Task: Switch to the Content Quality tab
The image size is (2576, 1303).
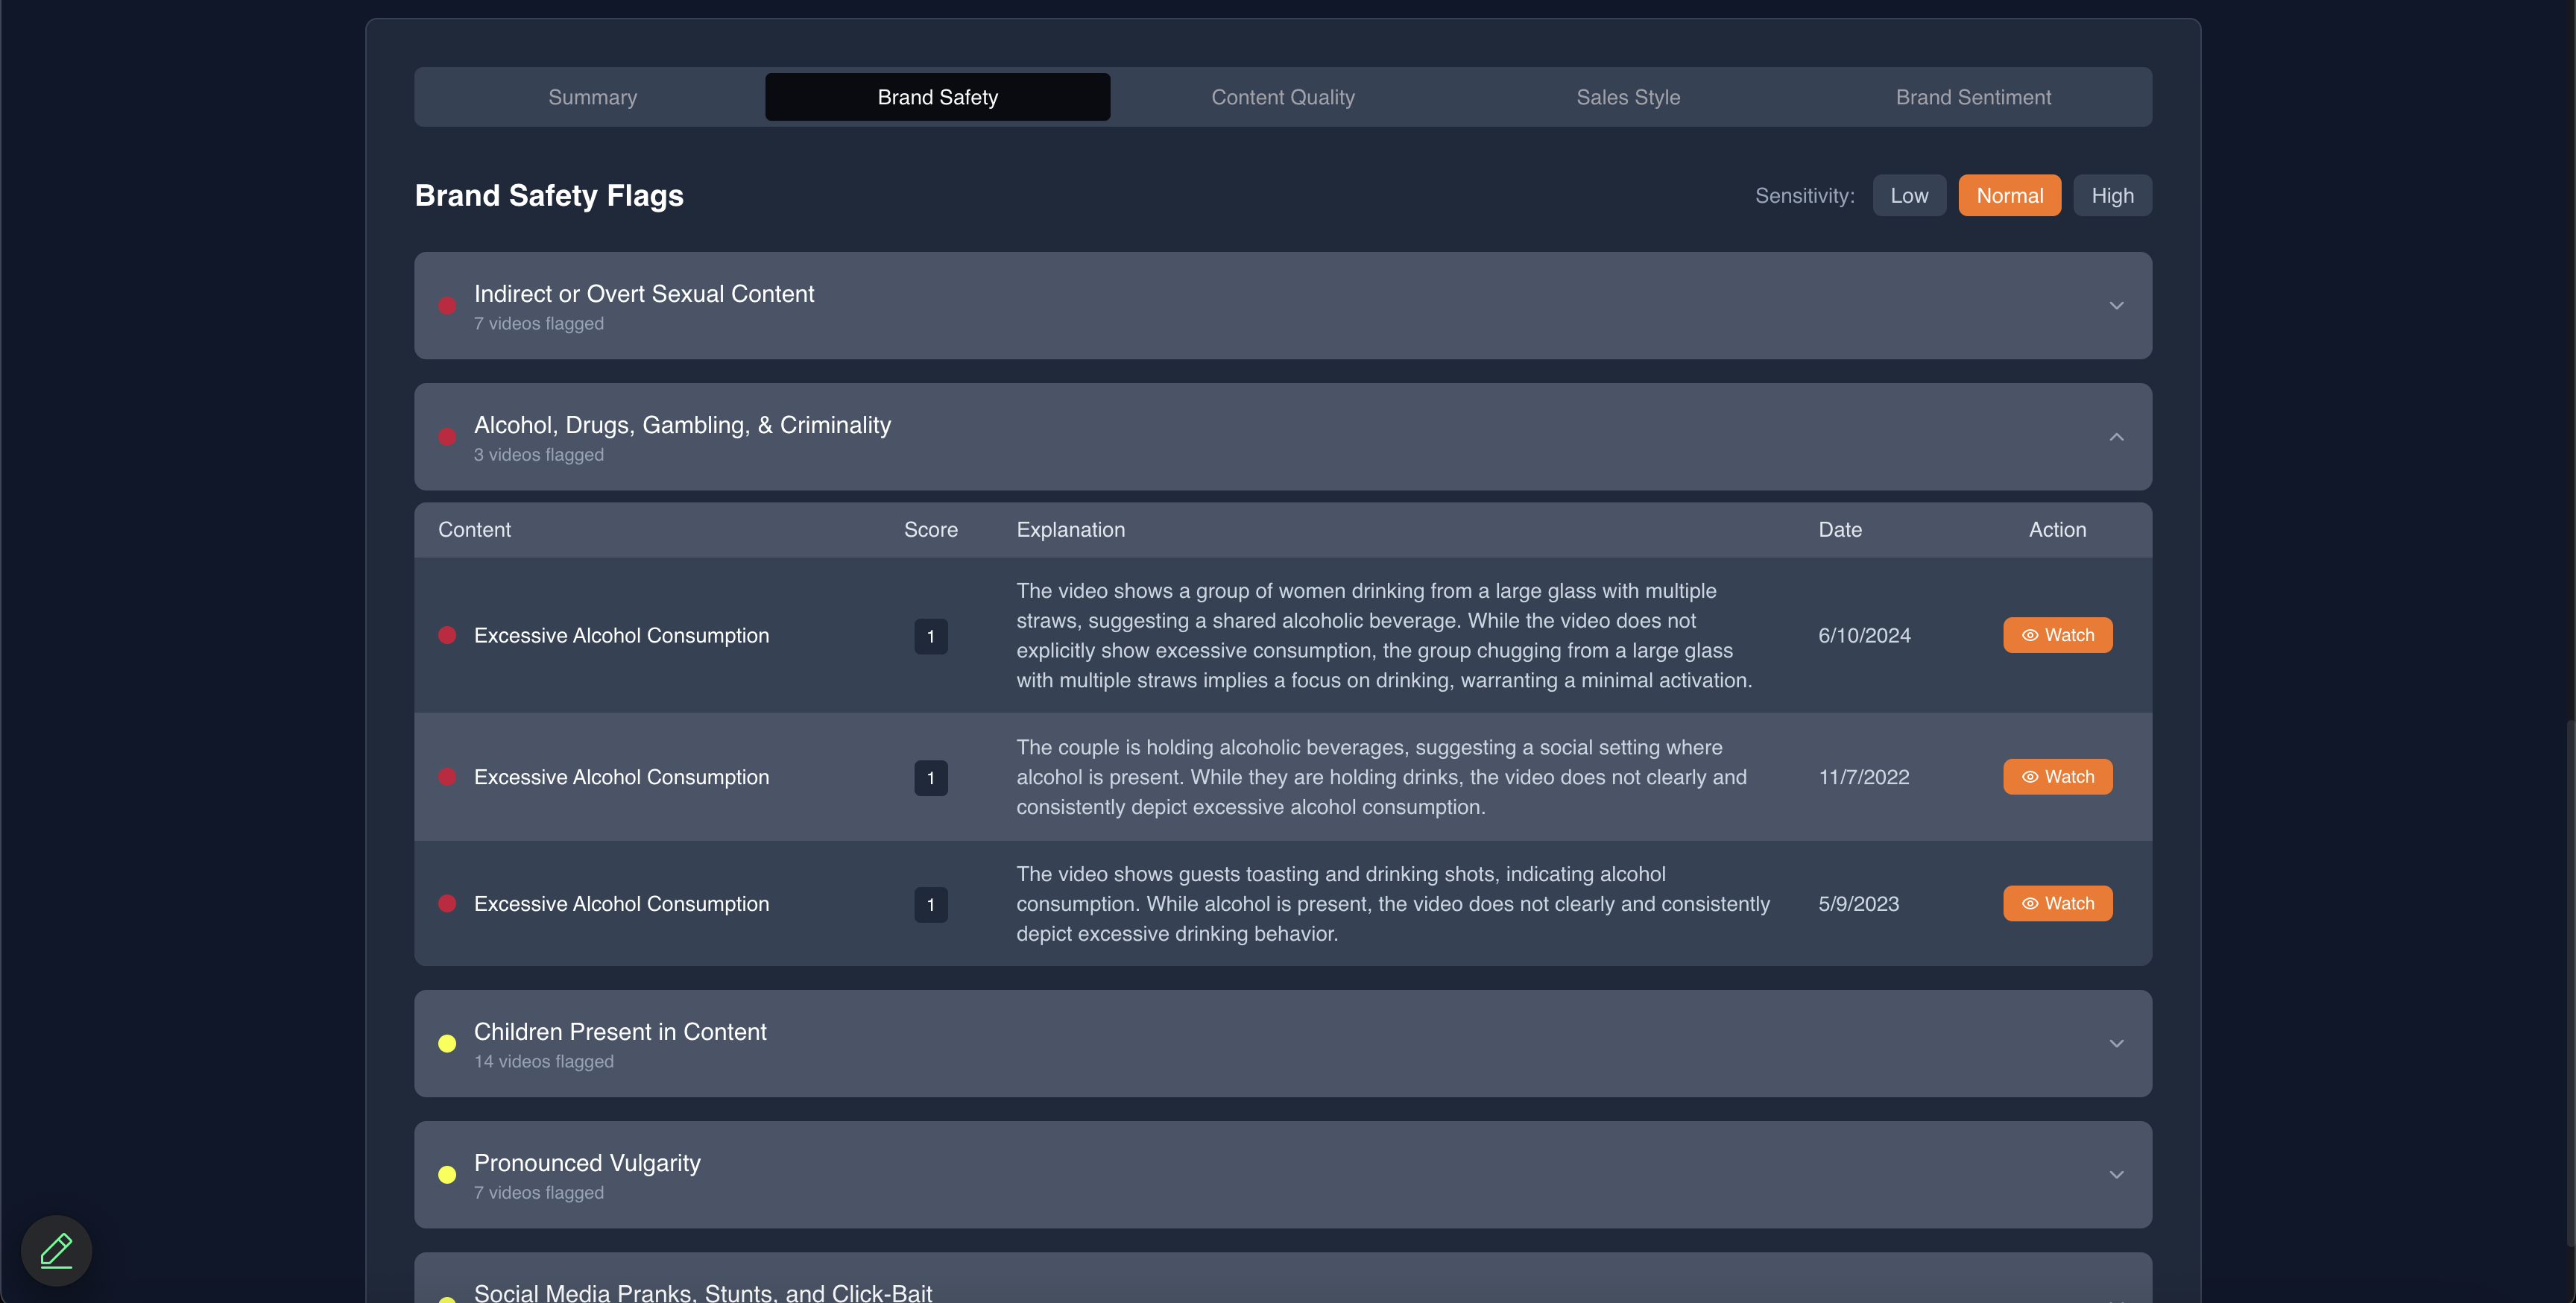Action: pyautogui.click(x=1282, y=97)
